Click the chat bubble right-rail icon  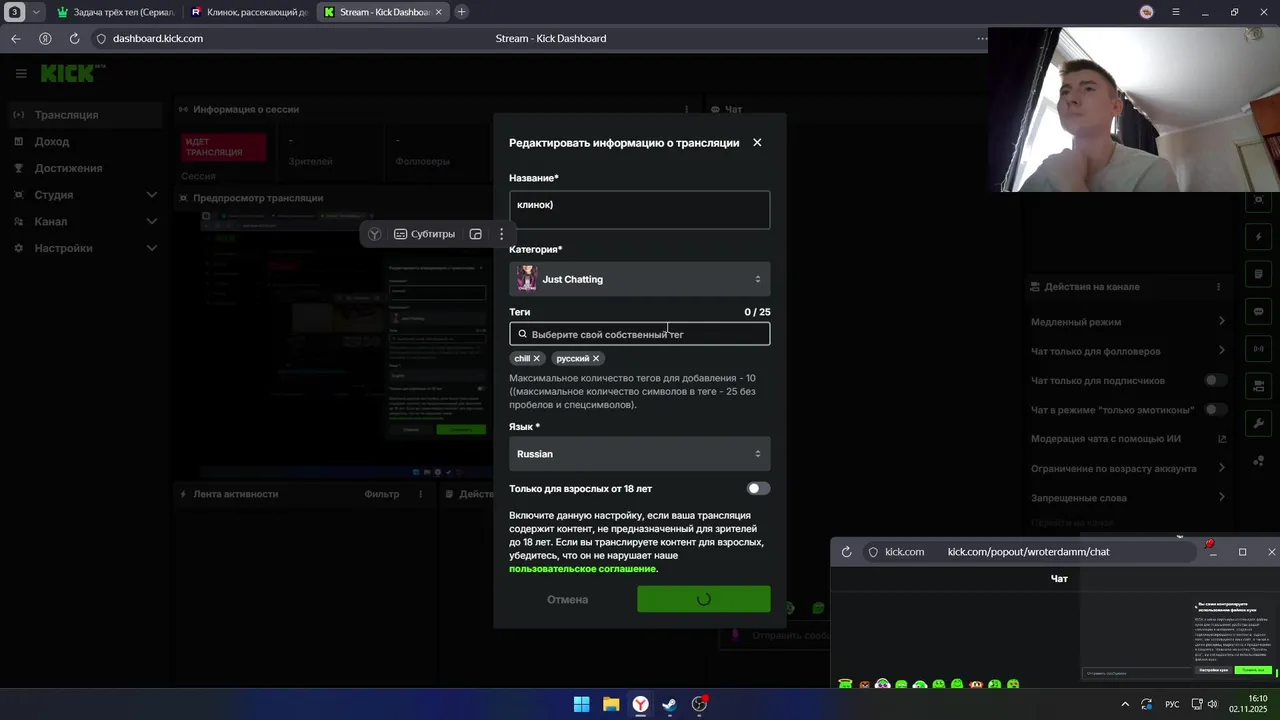1259,311
